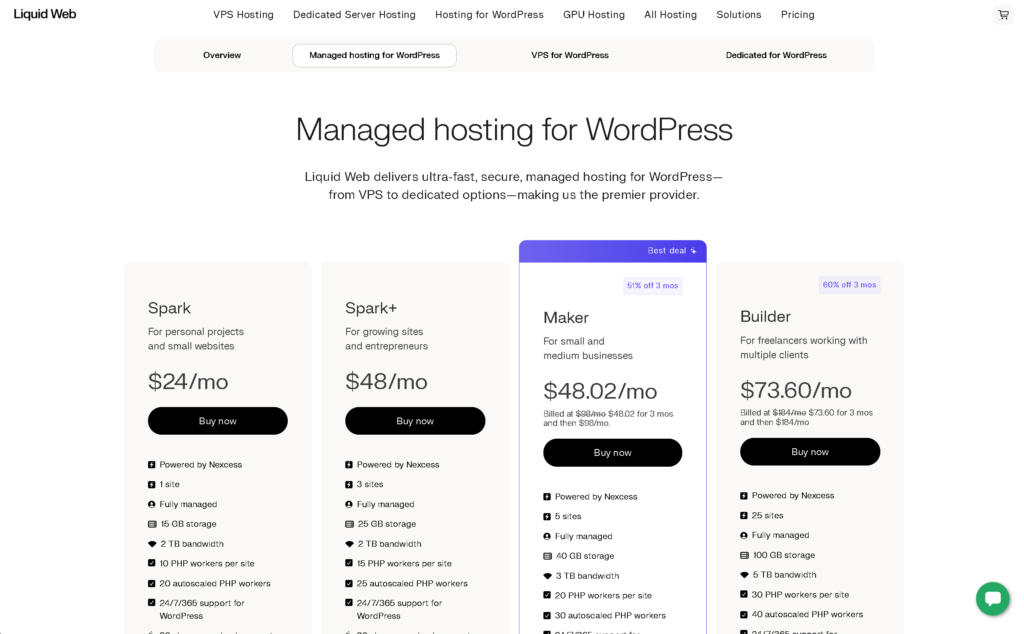Click the Builder plan title
Viewport: 1024px width, 634px height.
765,317
